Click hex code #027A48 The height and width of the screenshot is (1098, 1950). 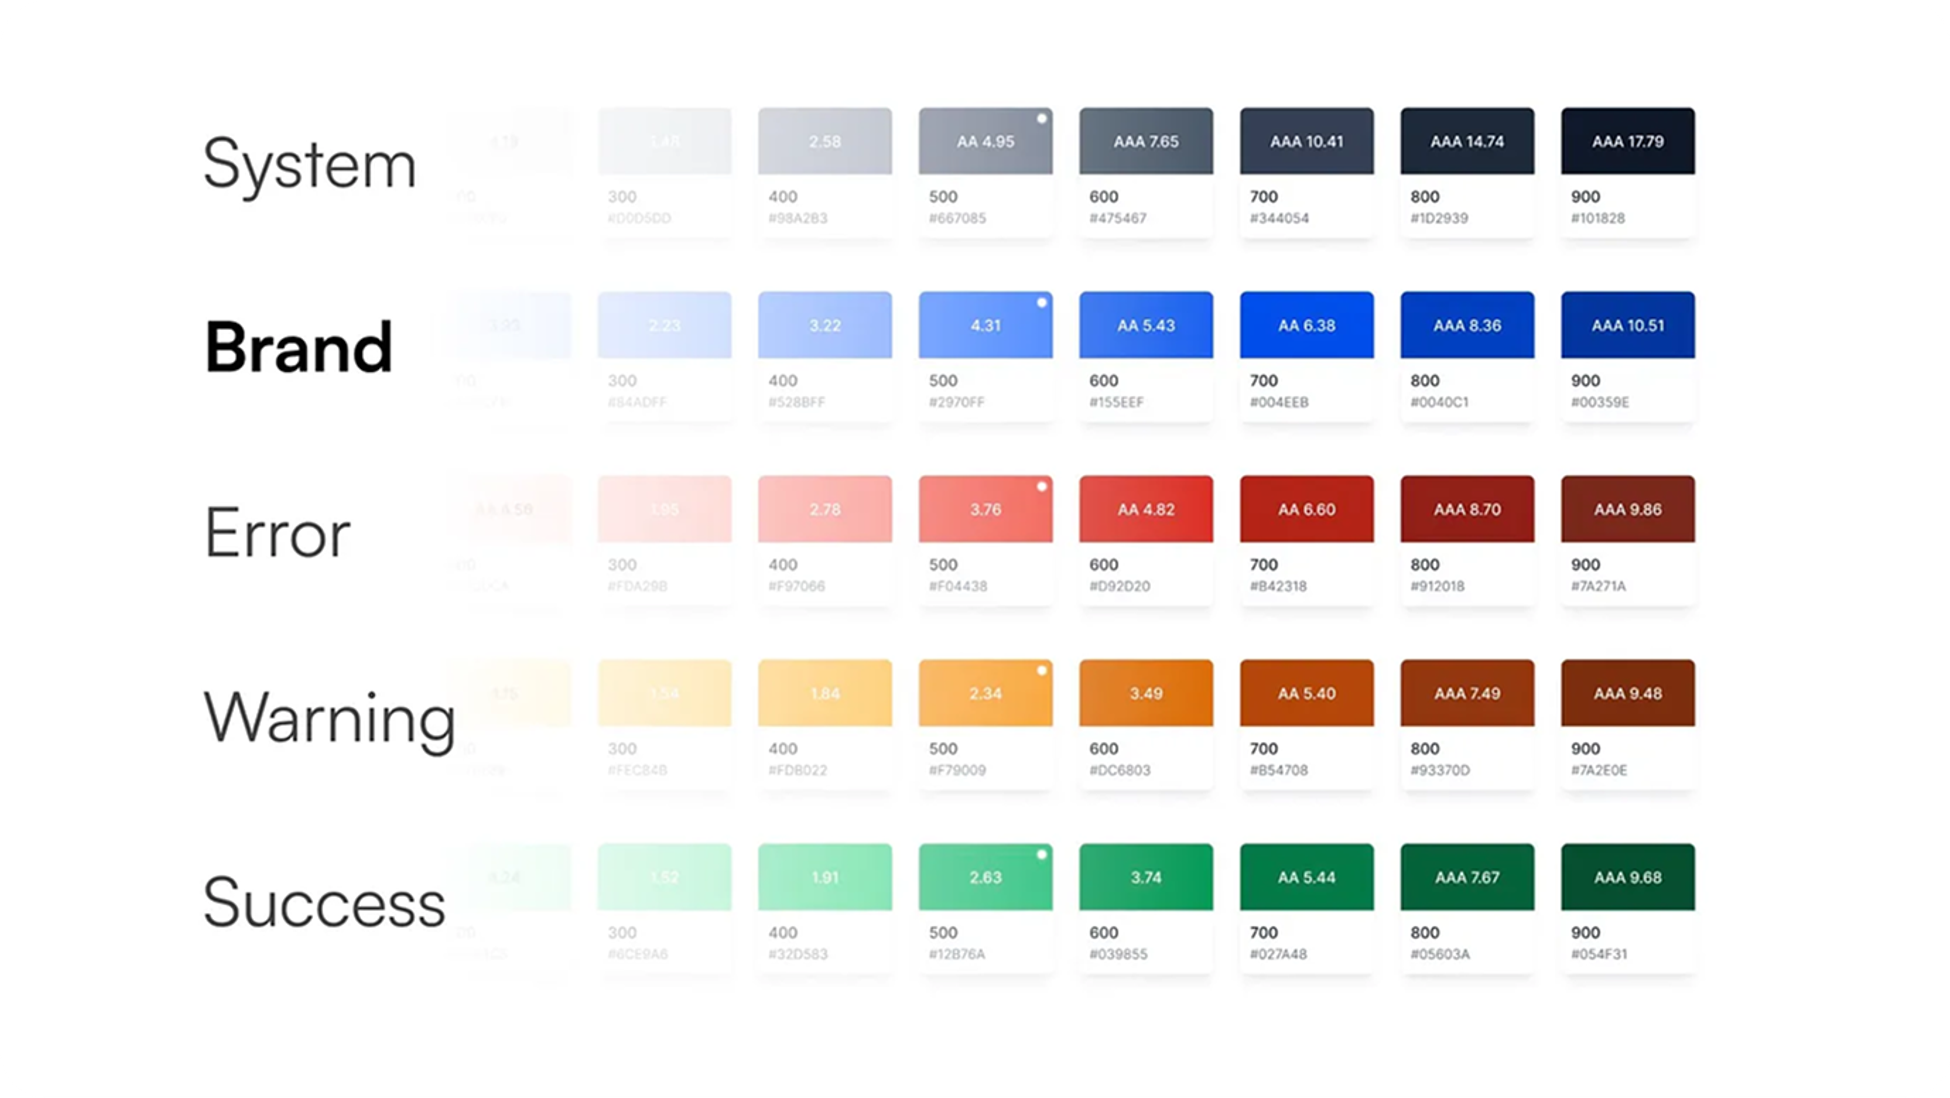point(1278,954)
